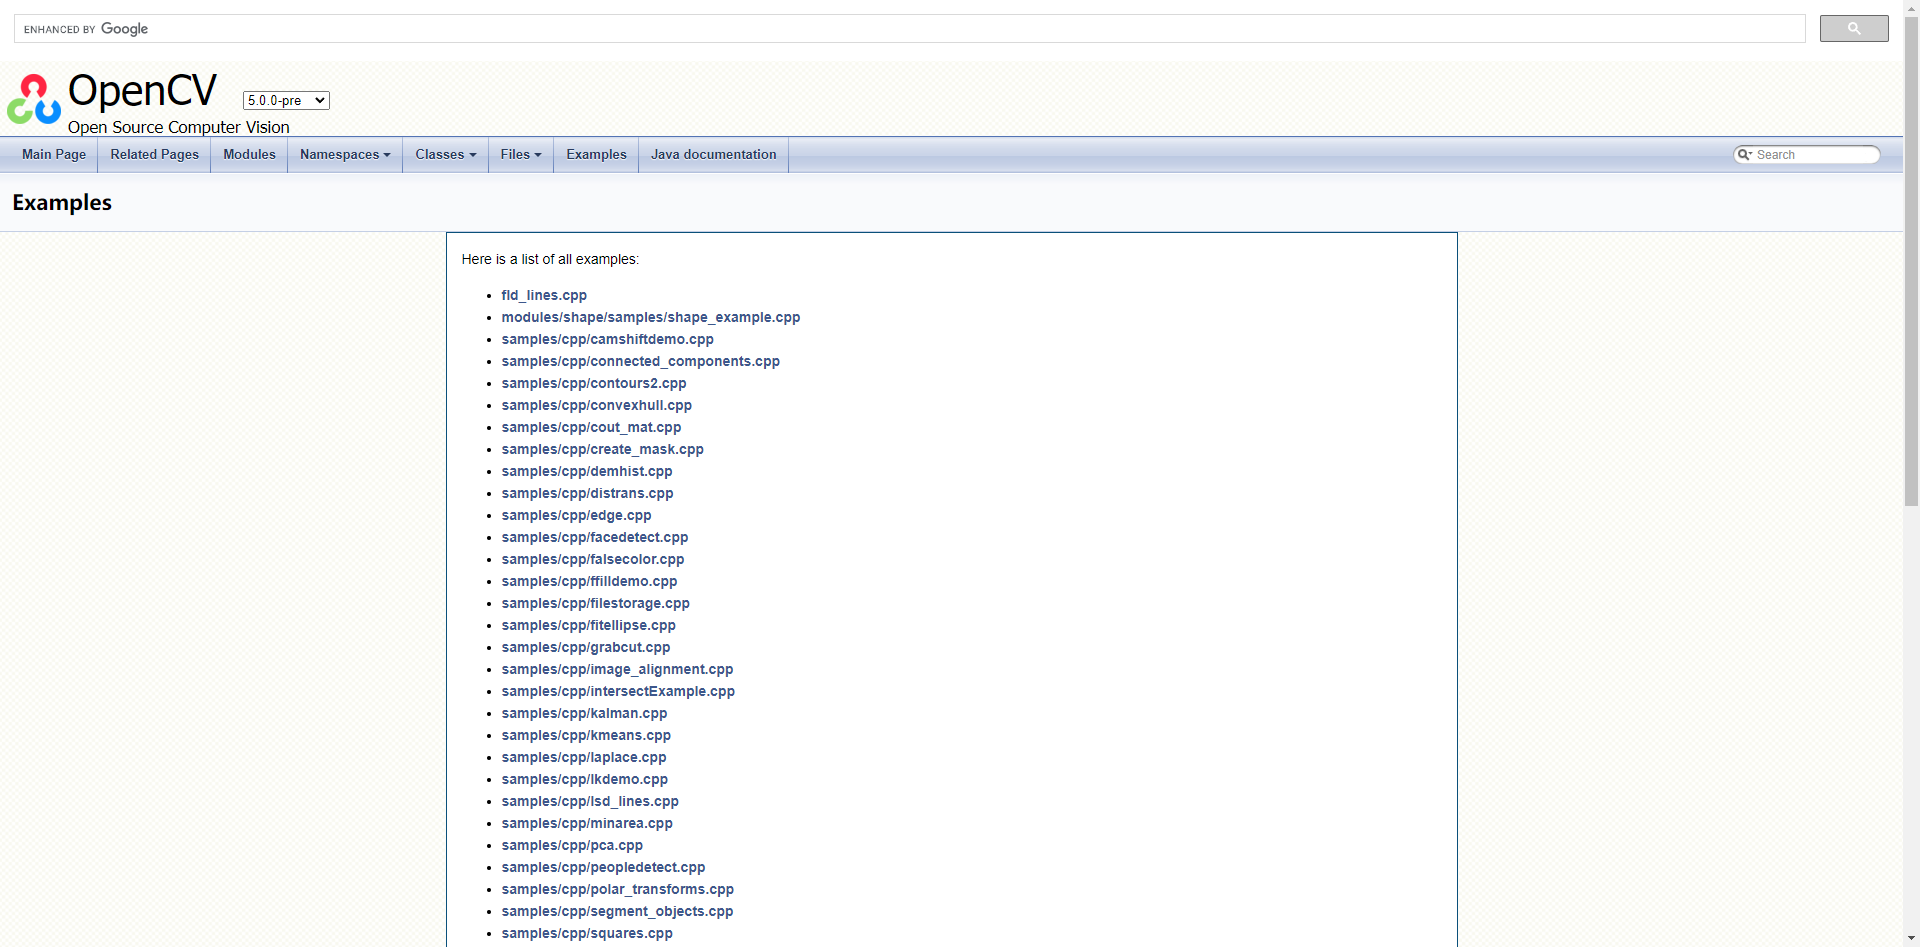Open samples/cpp/lkdemo.cpp link
The image size is (1920, 947).
click(585, 780)
